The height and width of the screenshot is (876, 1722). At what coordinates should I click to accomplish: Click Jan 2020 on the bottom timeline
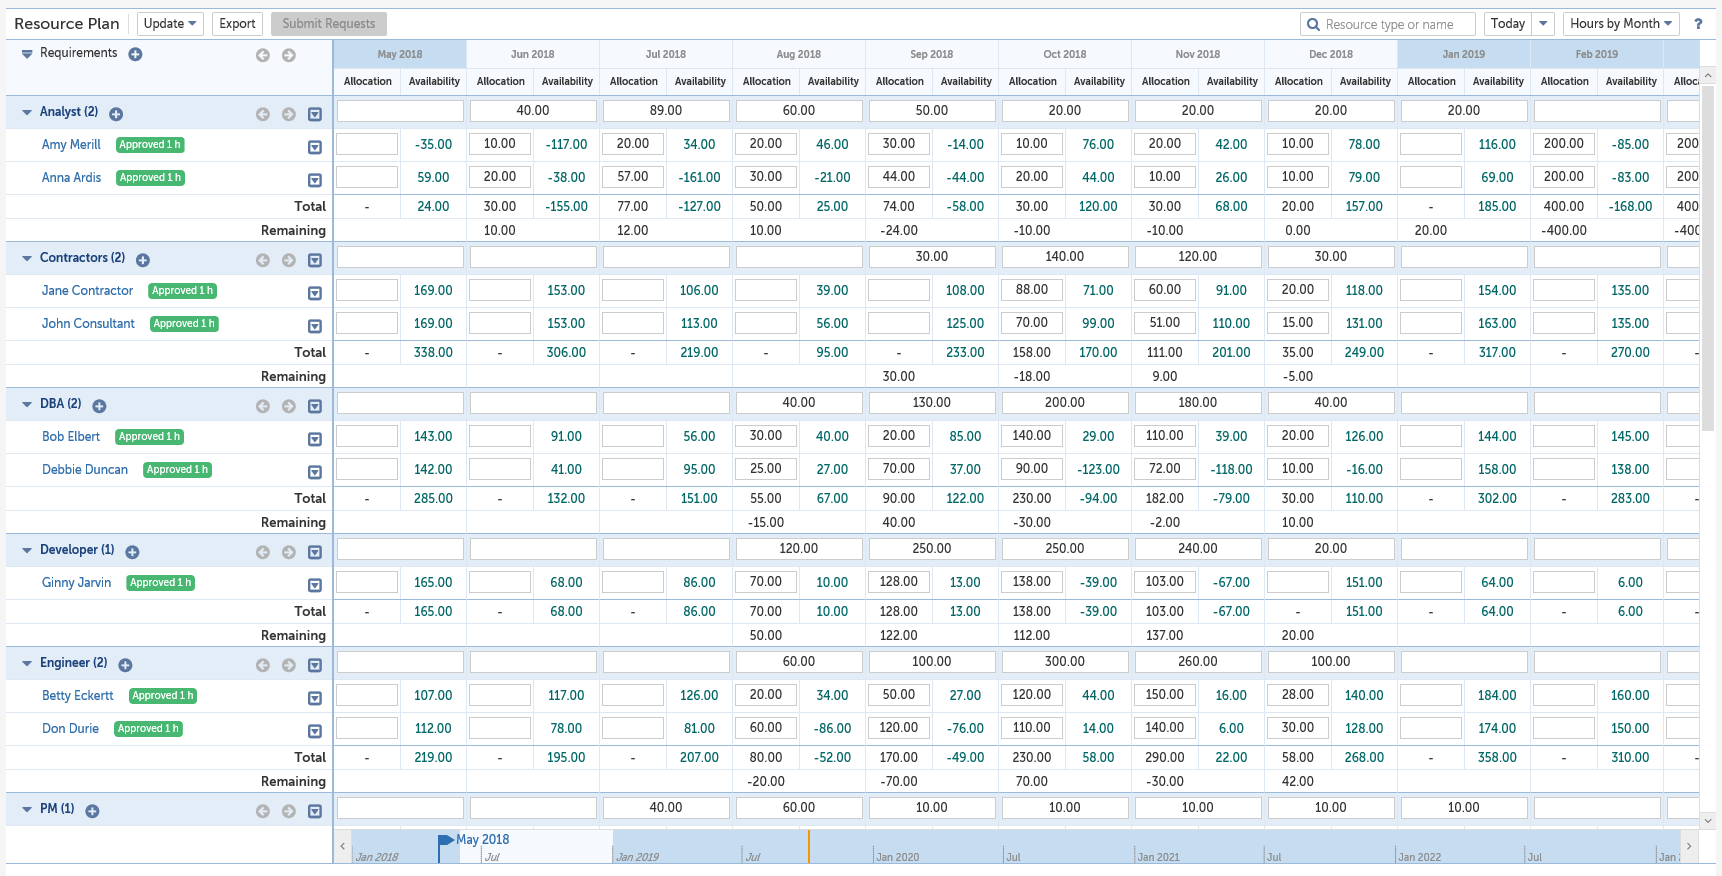click(x=897, y=857)
